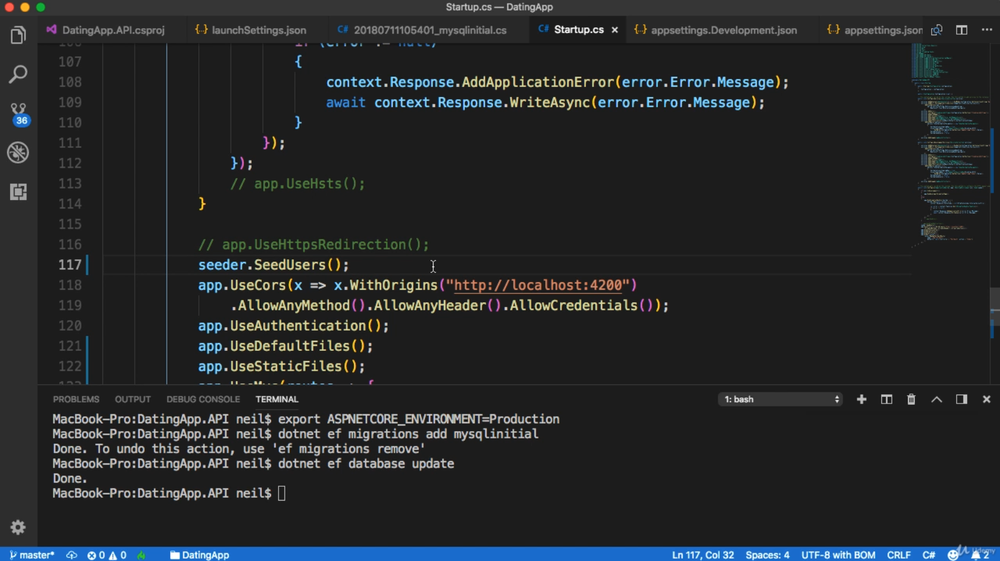Viewport: 1000px width, 561px height.
Task: Open the Extensions view in activity bar
Action: coord(18,191)
